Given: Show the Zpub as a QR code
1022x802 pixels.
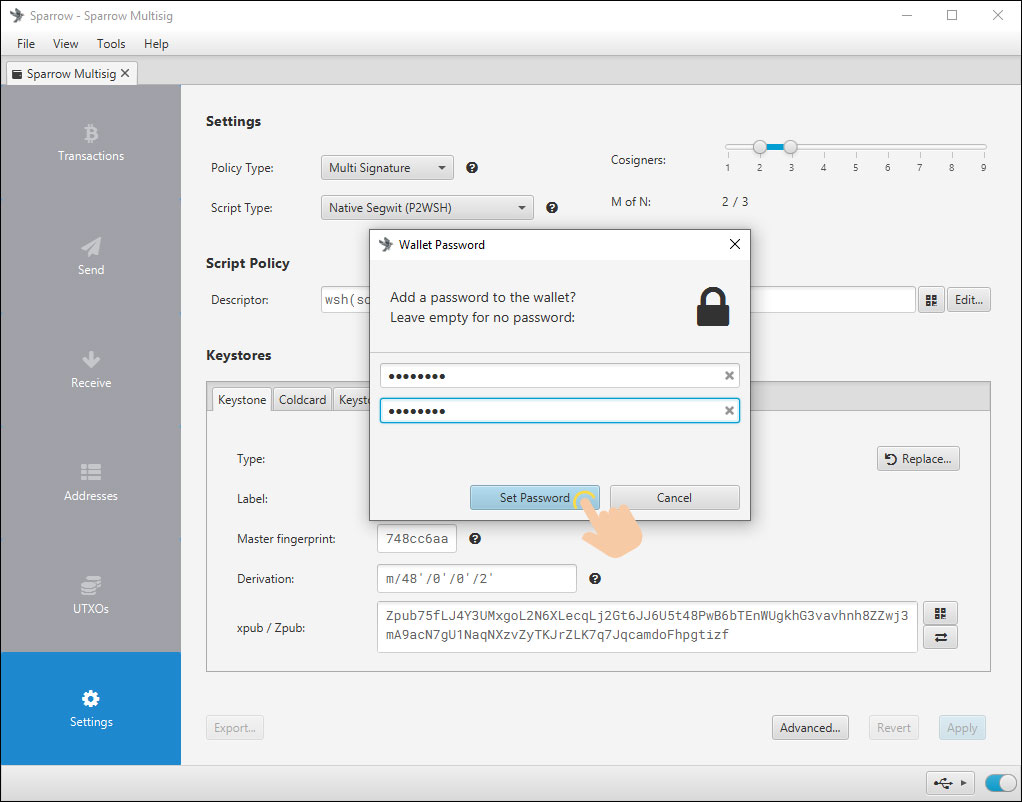Looking at the screenshot, I should 940,612.
